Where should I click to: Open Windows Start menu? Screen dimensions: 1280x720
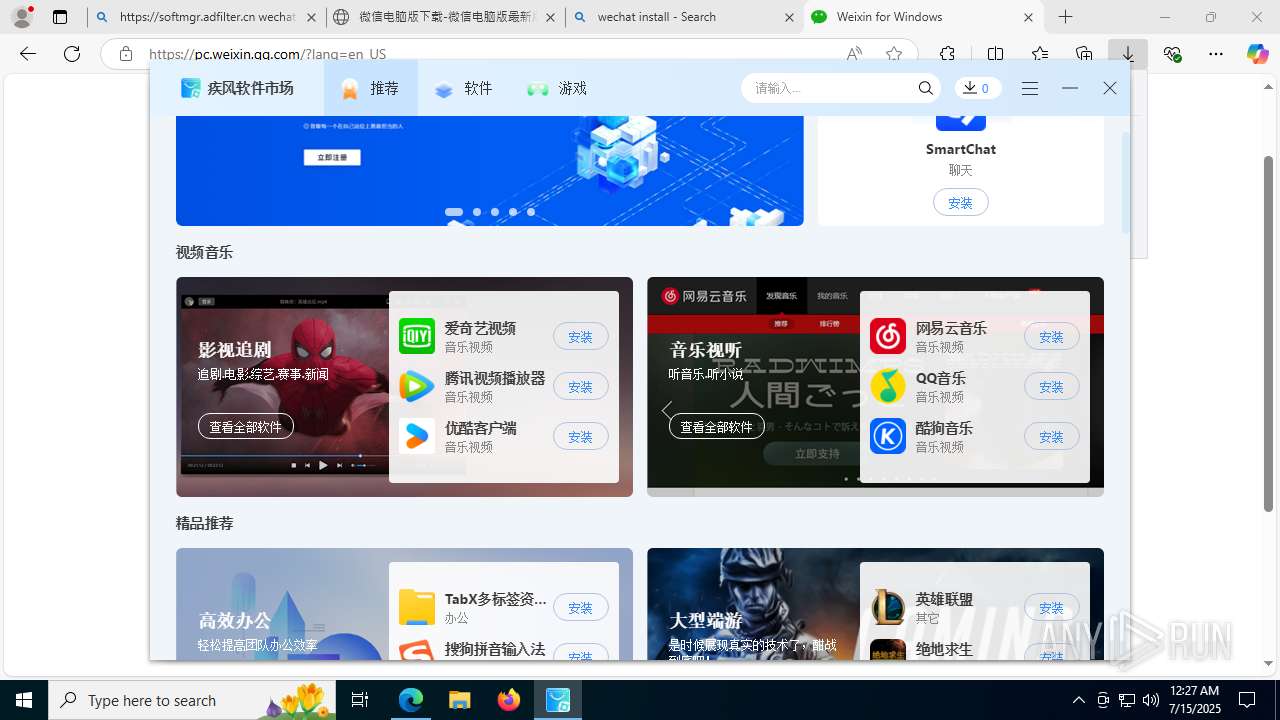[x=24, y=700]
